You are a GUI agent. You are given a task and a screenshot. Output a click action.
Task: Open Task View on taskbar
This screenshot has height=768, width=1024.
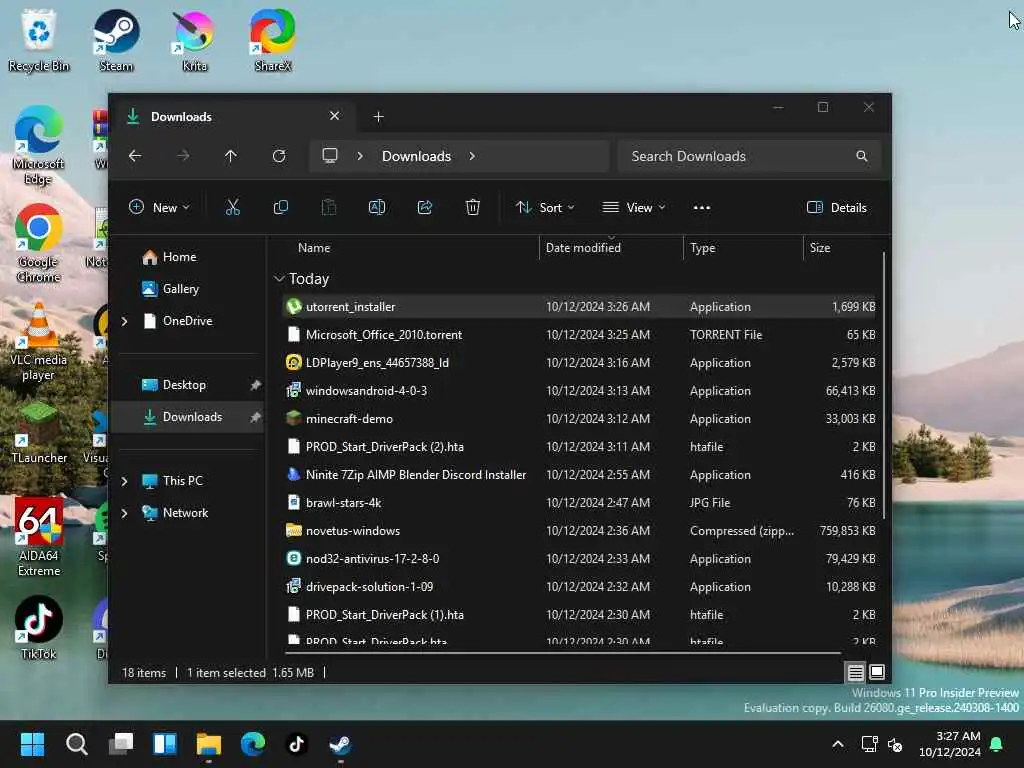coord(121,744)
